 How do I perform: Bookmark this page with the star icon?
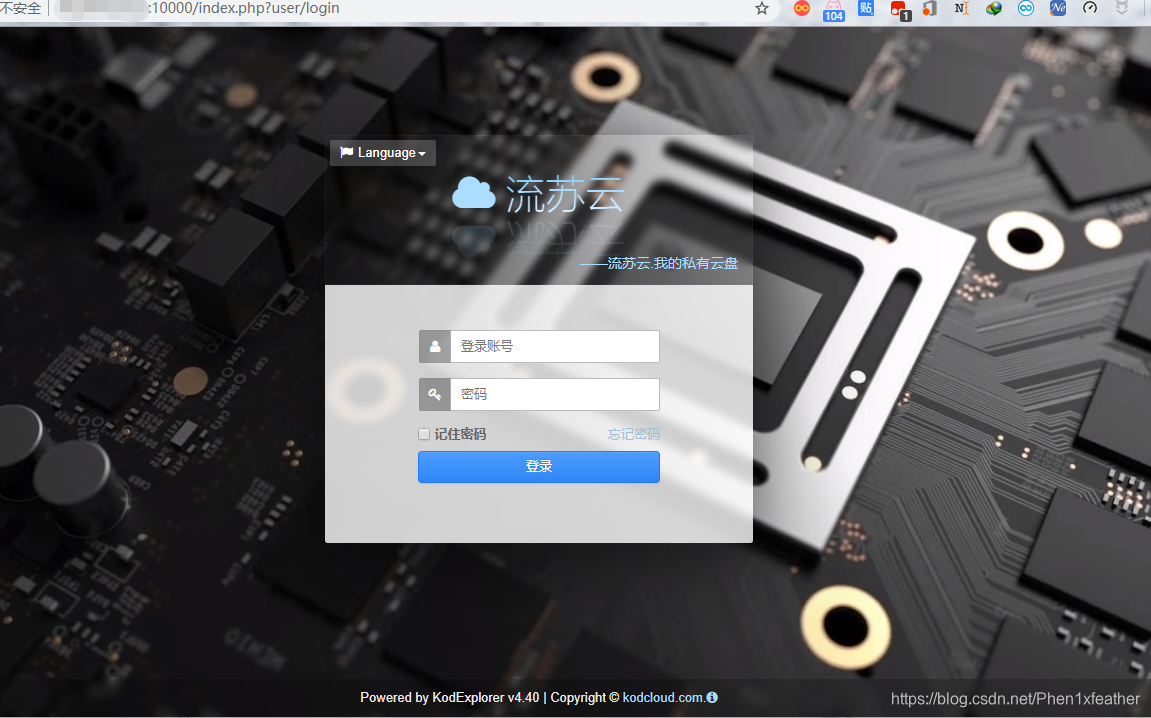pos(762,8)
